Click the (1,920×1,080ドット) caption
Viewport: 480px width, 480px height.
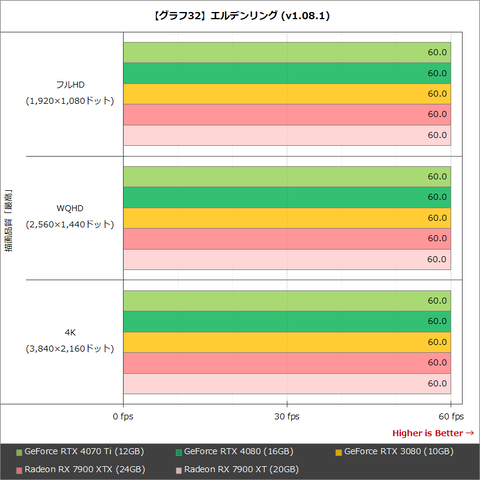(x=70, y=101)
